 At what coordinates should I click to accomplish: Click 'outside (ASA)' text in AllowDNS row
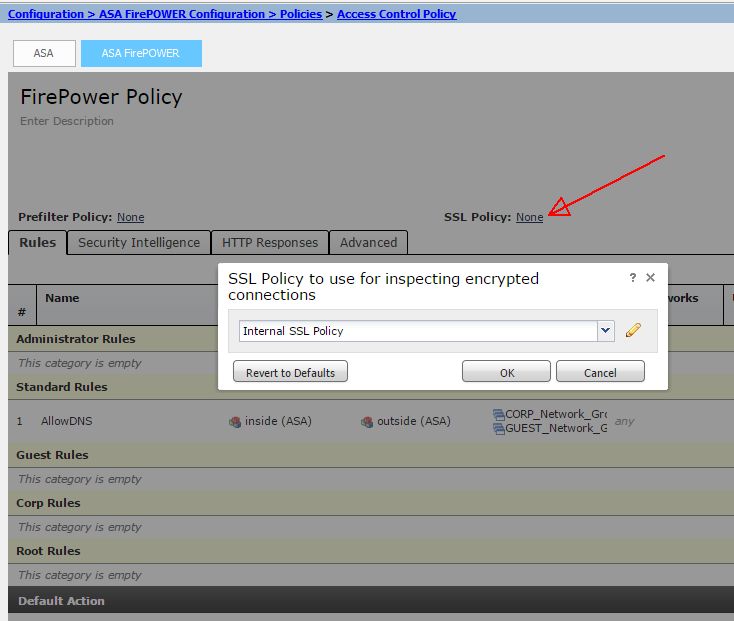point(414,421)
